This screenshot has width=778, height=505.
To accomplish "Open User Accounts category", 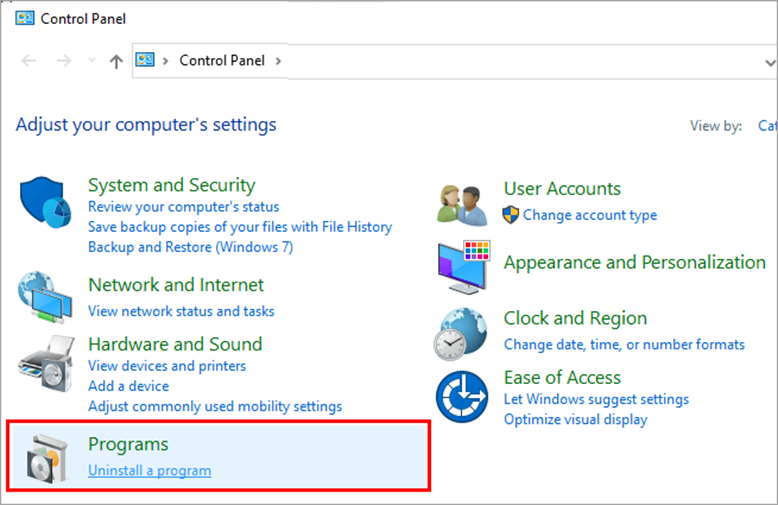I will (562, 189).
